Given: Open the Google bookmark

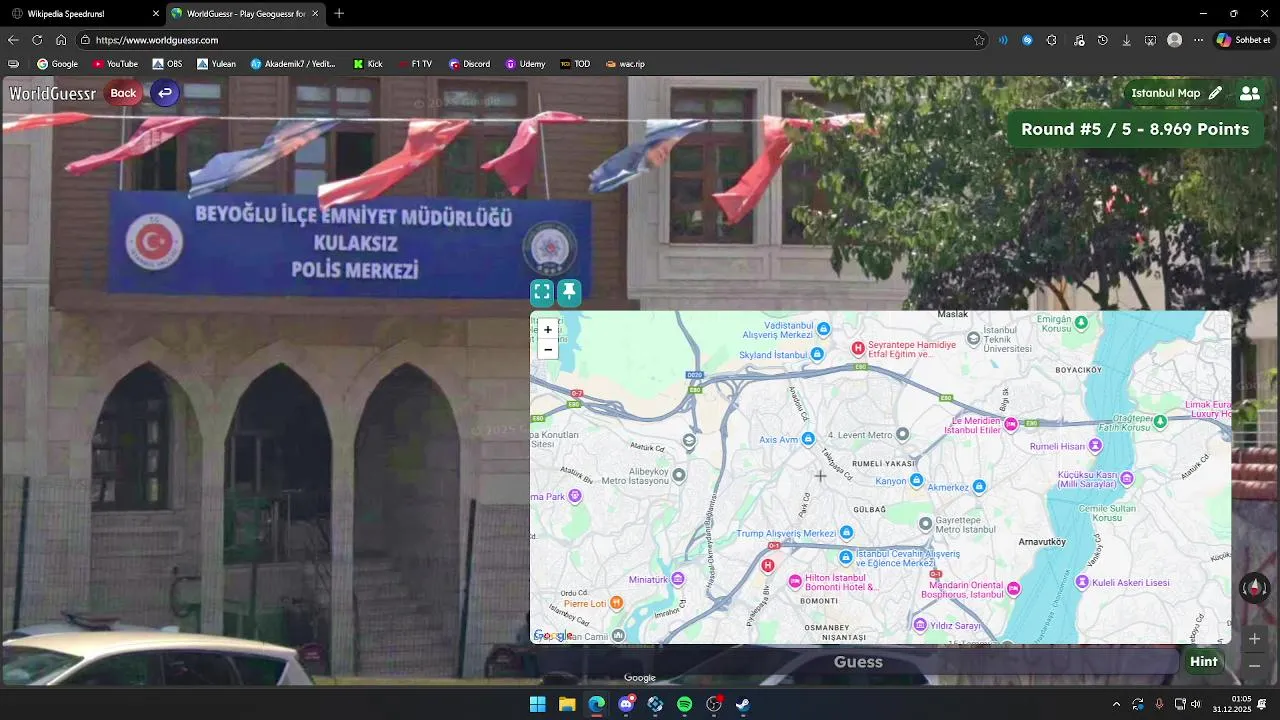Looking at the screenshot, I should pyautogui.click(x=57, y=64).
